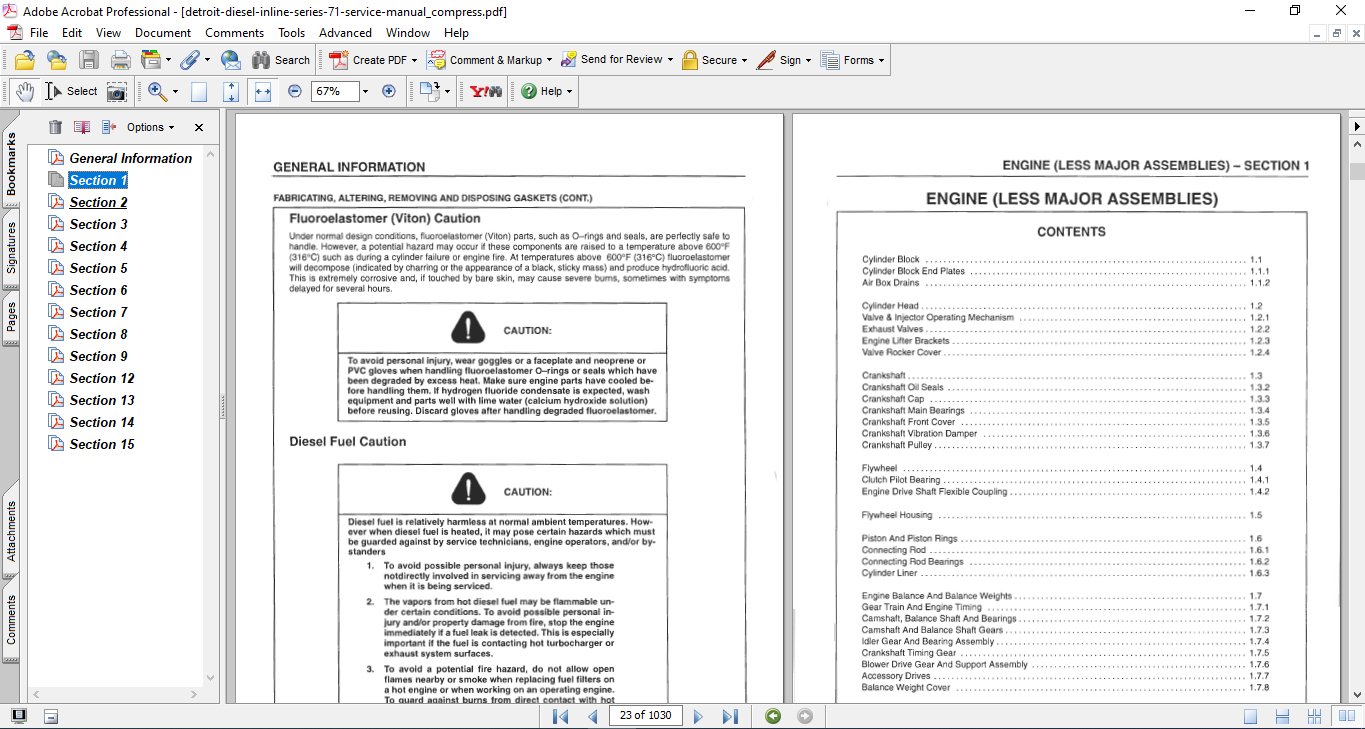Viewport: 1365px width, 729px height.
Task: Expand the bookmarks Options dropdown
Action: point(150,127)
